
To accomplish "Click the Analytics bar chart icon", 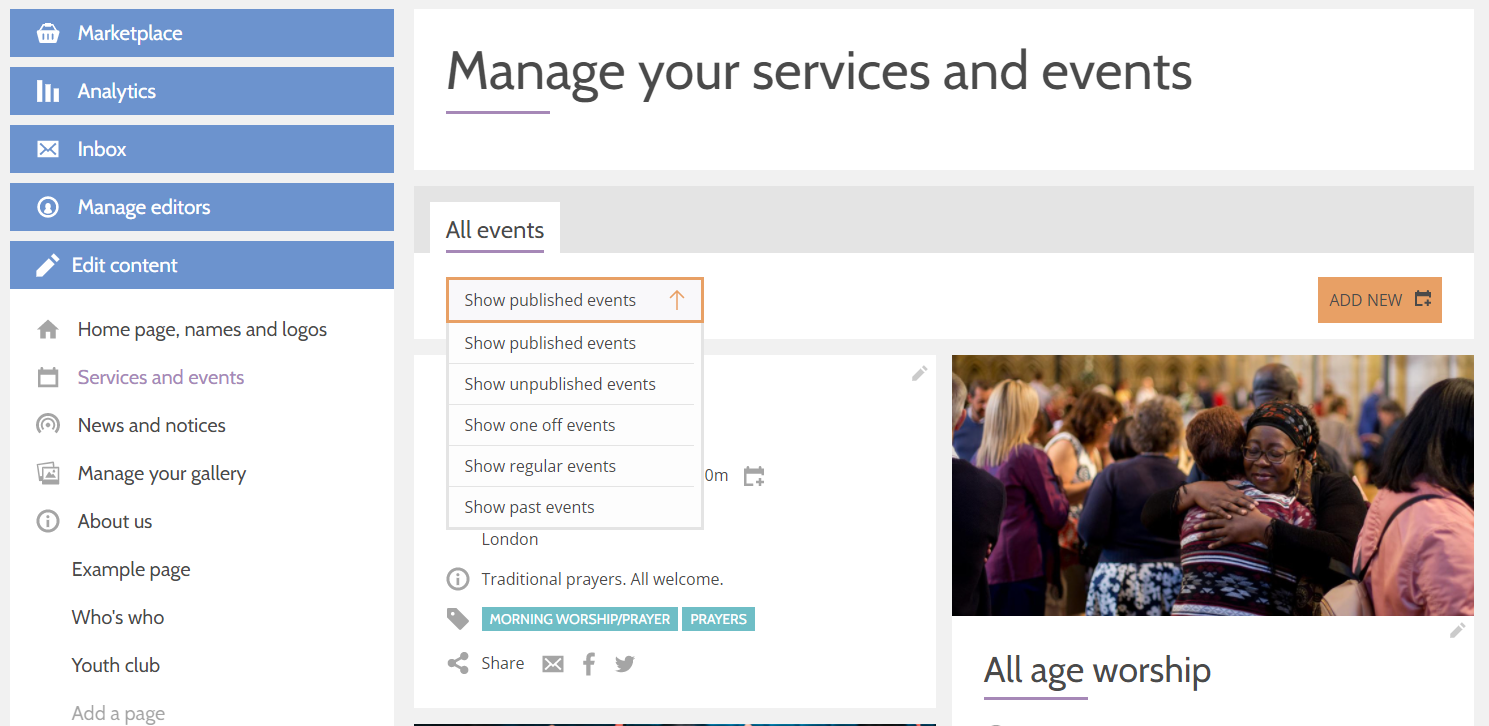I will 48,91.
